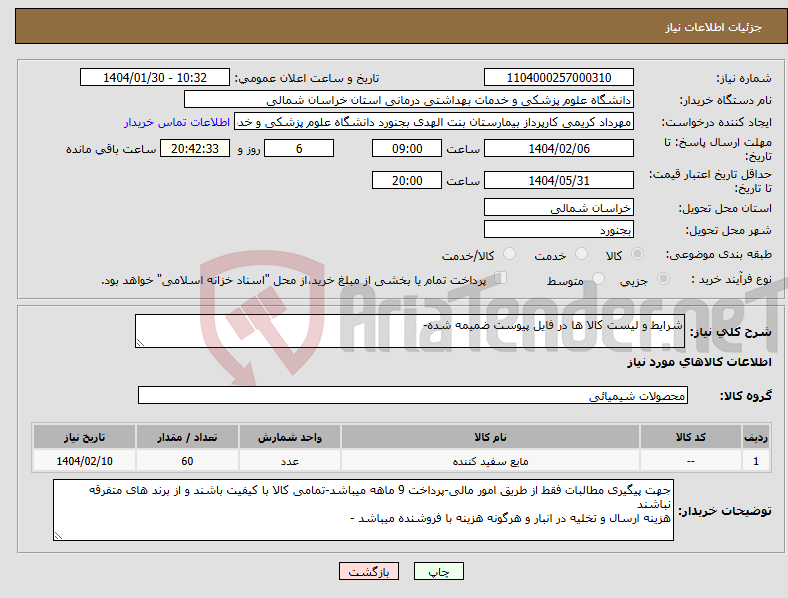The image size is (788, 598).
Task: Click the resize handle of description textarea
Action: (x=140, y=343)
